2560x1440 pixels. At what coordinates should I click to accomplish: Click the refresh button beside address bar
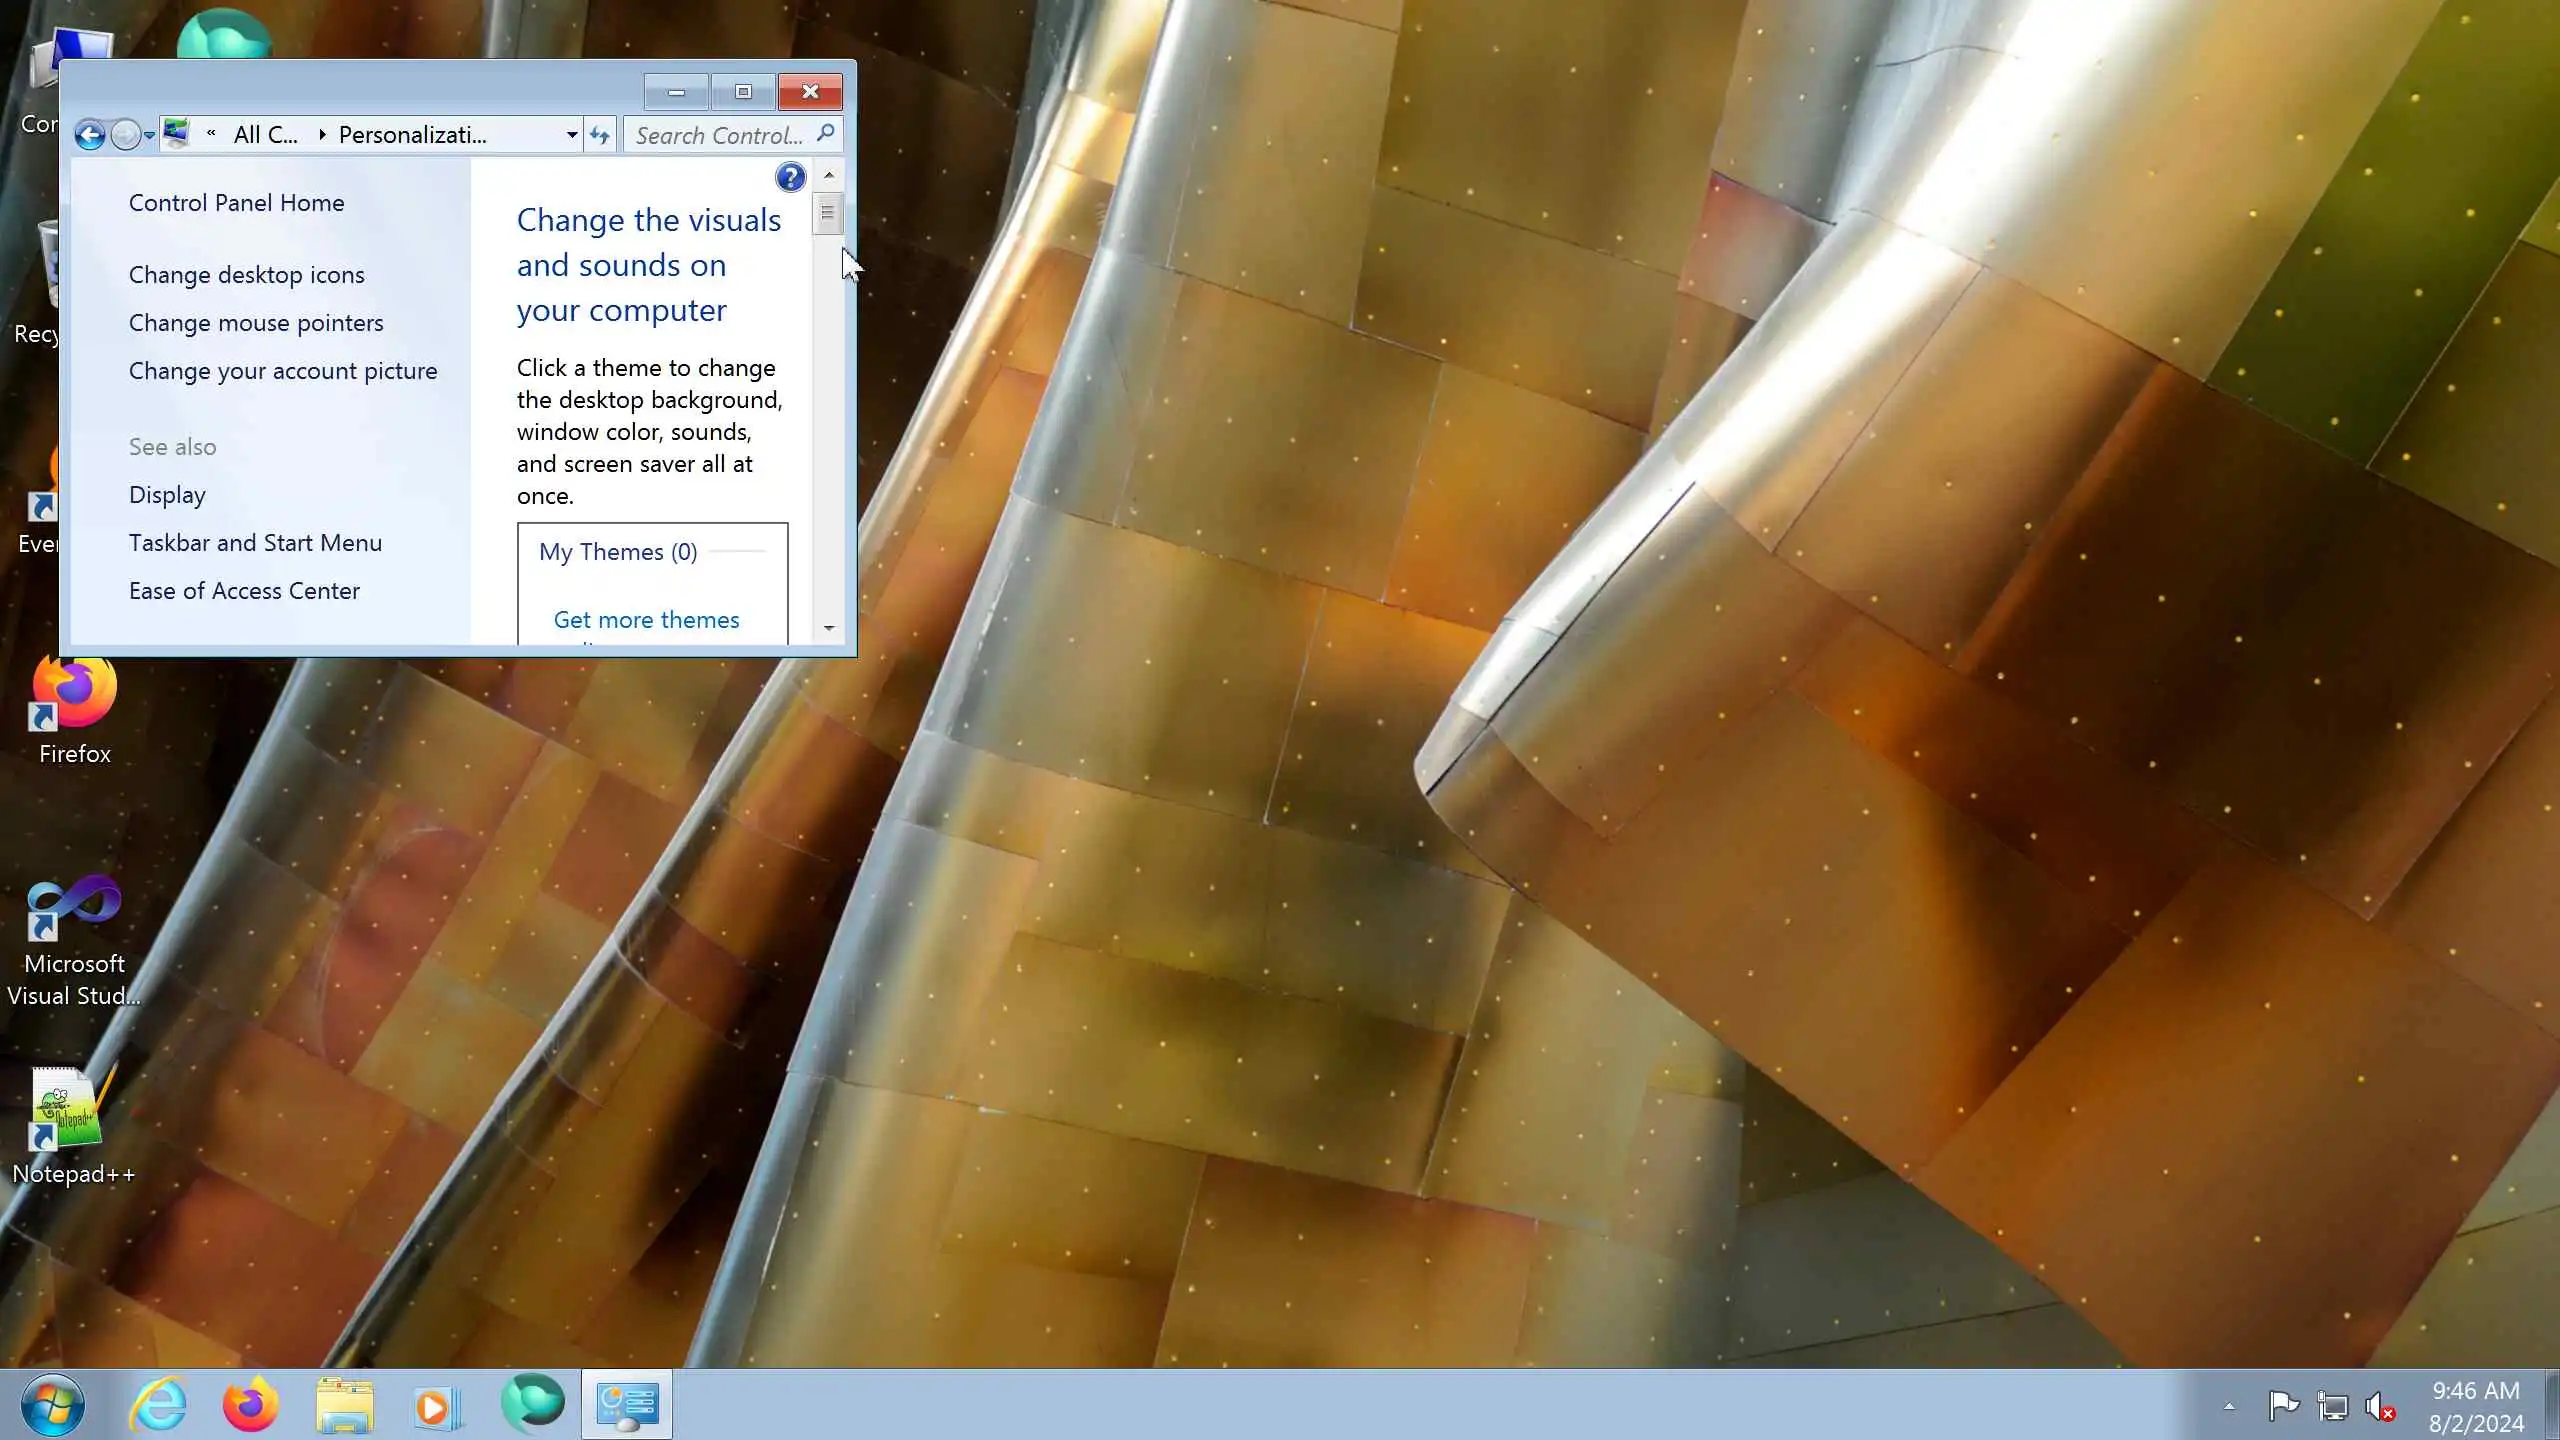[x=600, y=135]
